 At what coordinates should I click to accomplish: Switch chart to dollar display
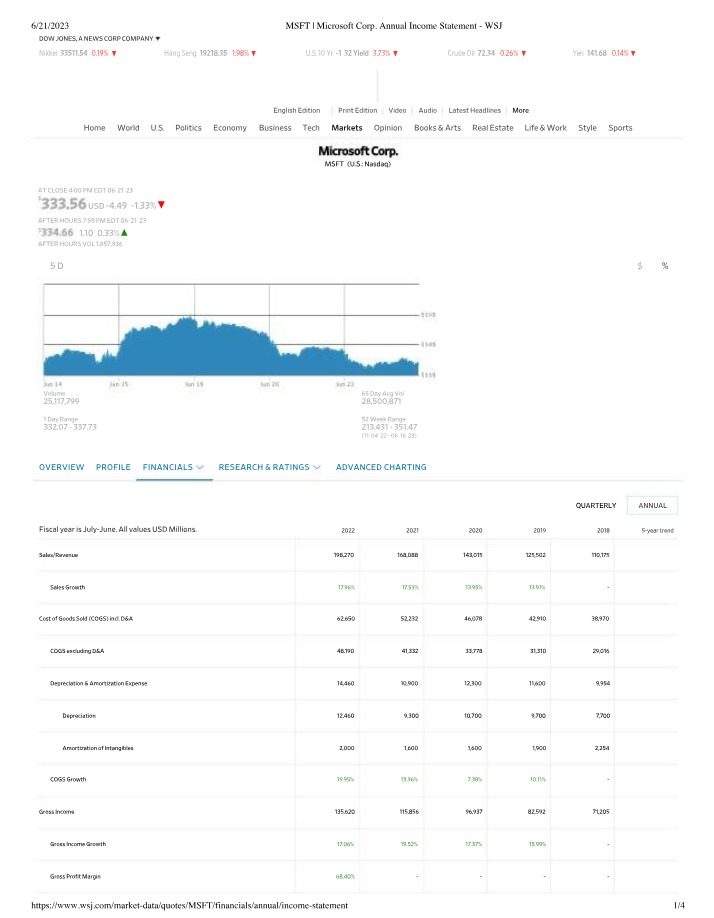pyautogui.click(x=640, y=266)
